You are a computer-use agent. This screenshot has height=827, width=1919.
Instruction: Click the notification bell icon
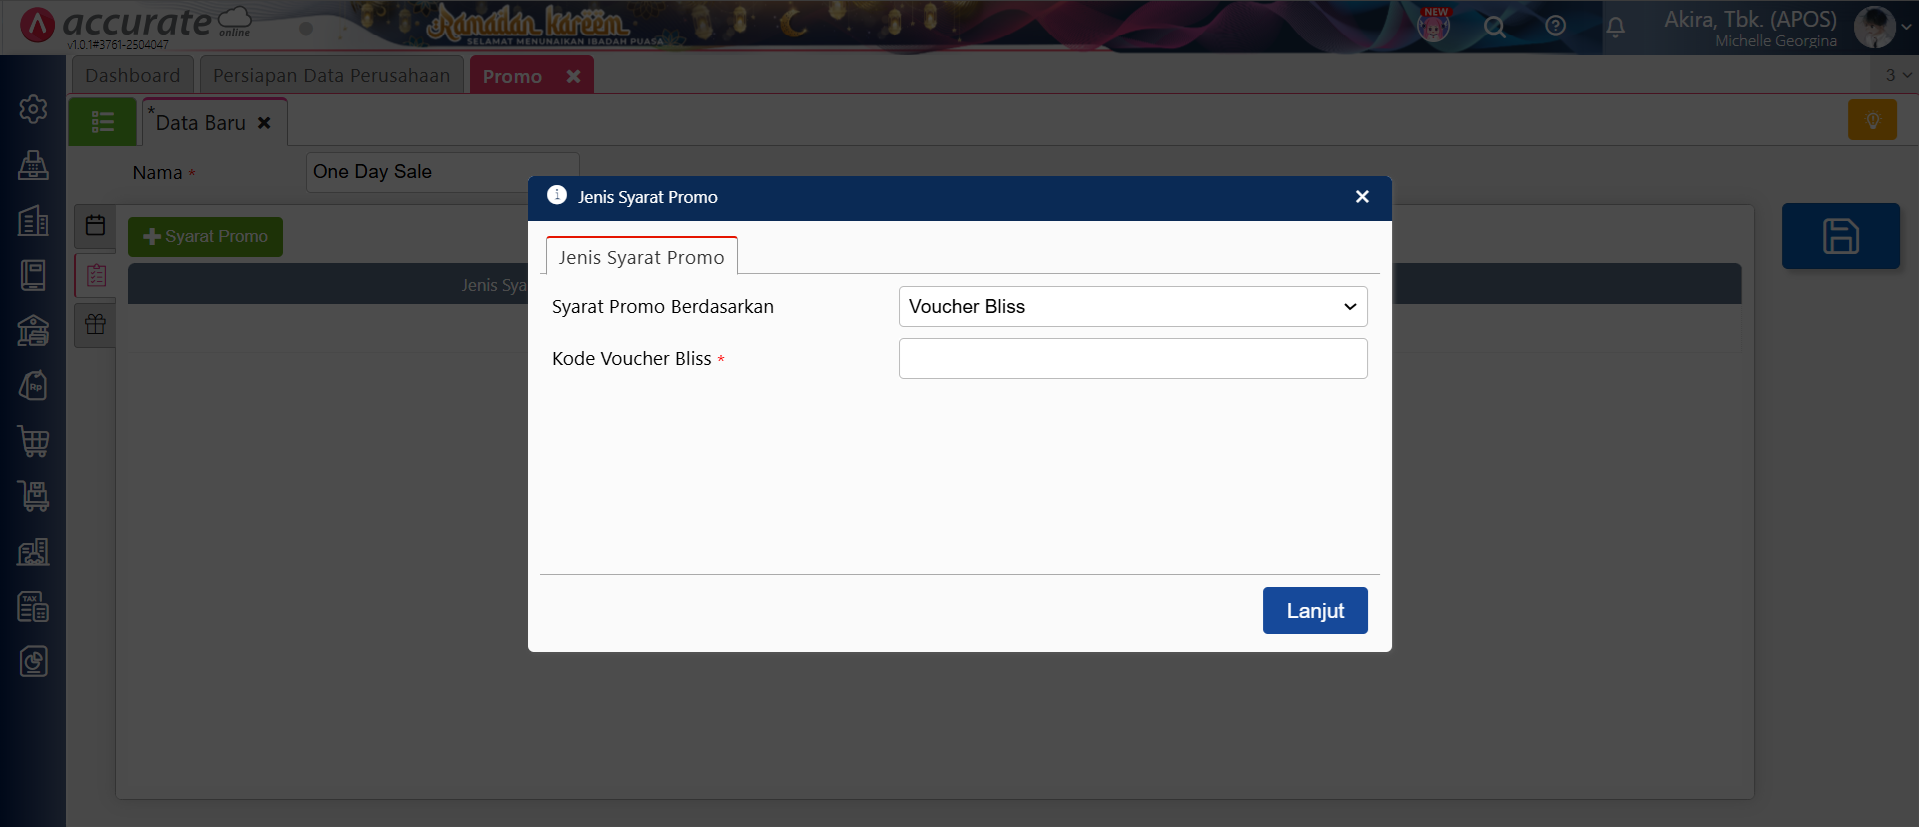point(1615,27)
